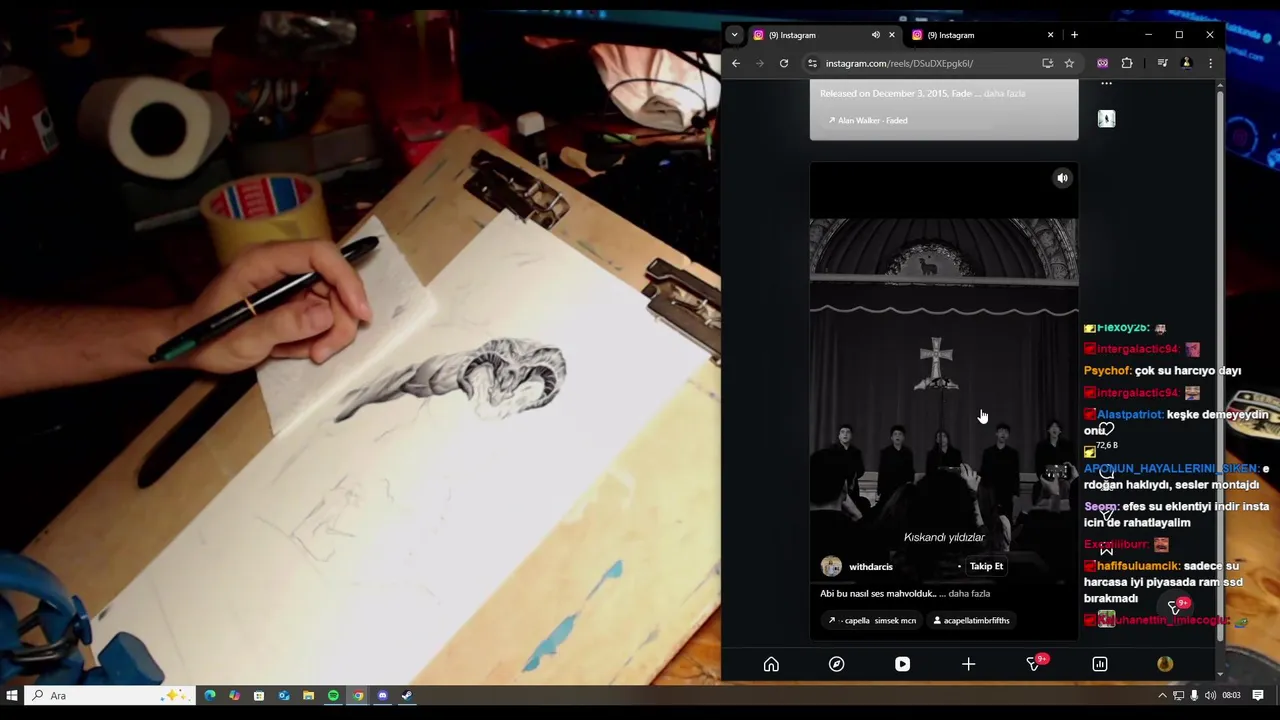Image resolution: width=1280 pixels, height=720 pixels.
Task: Open Steam from the taskbar
Action: click(407, 695)
